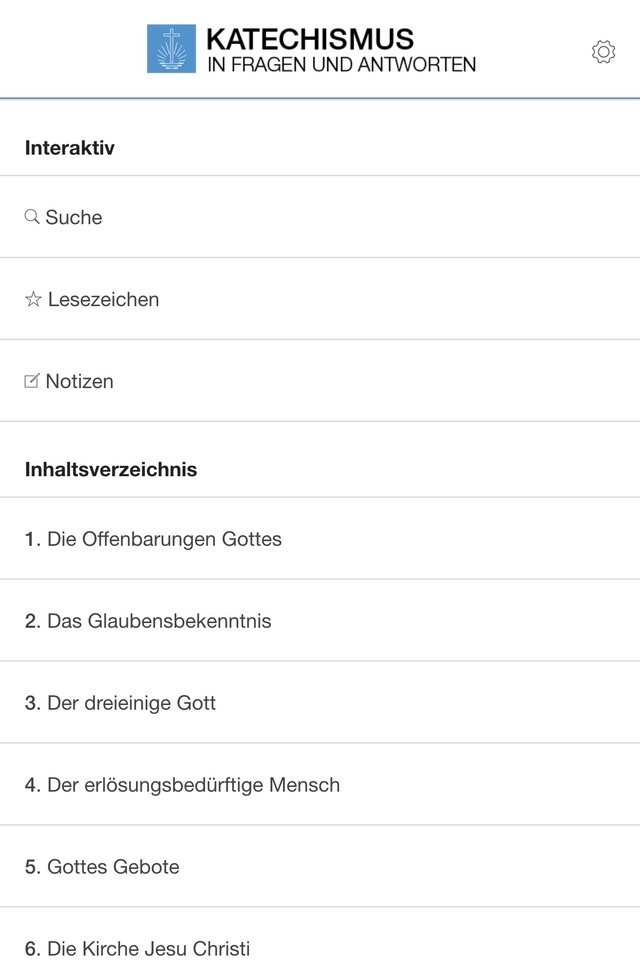Select the chapter number 5 label
The image size is (640, 960).
(x=32, y=867)
